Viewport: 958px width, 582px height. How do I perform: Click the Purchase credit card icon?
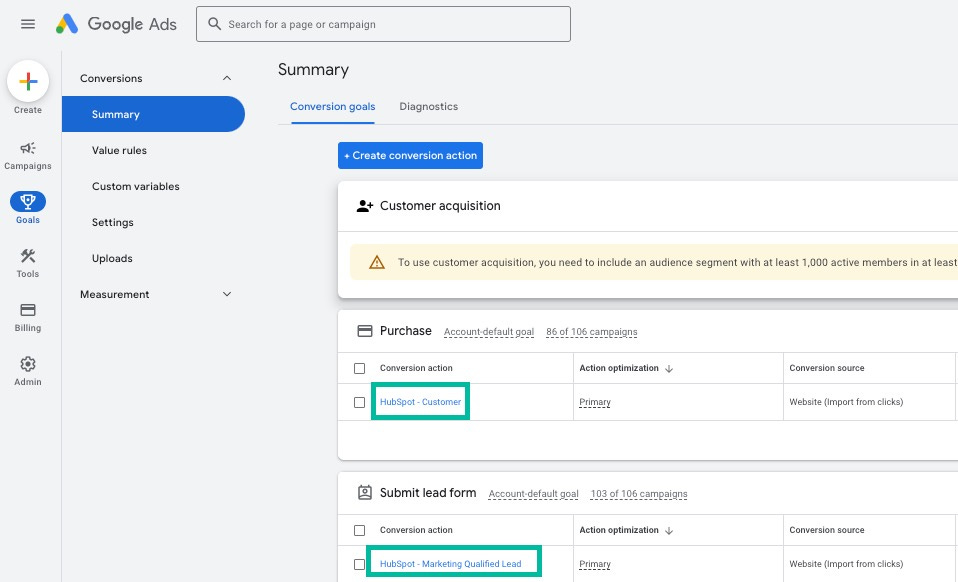365,331
